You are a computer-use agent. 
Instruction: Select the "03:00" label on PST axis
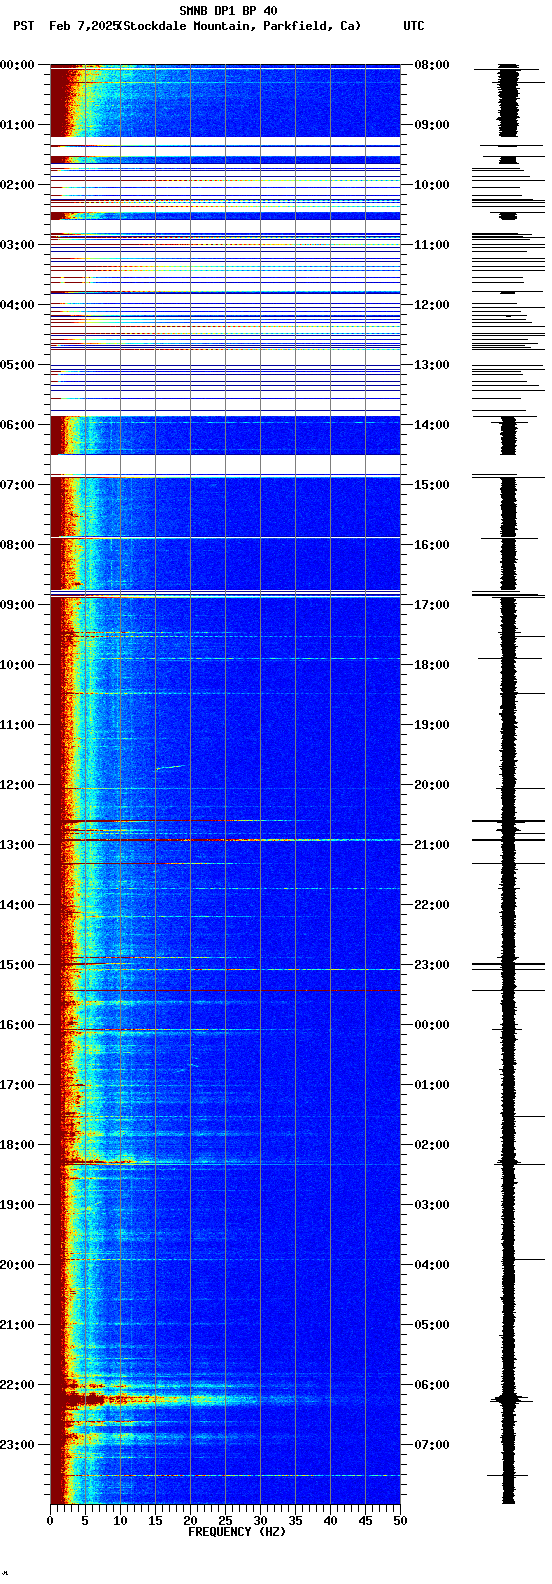[17, 245]
